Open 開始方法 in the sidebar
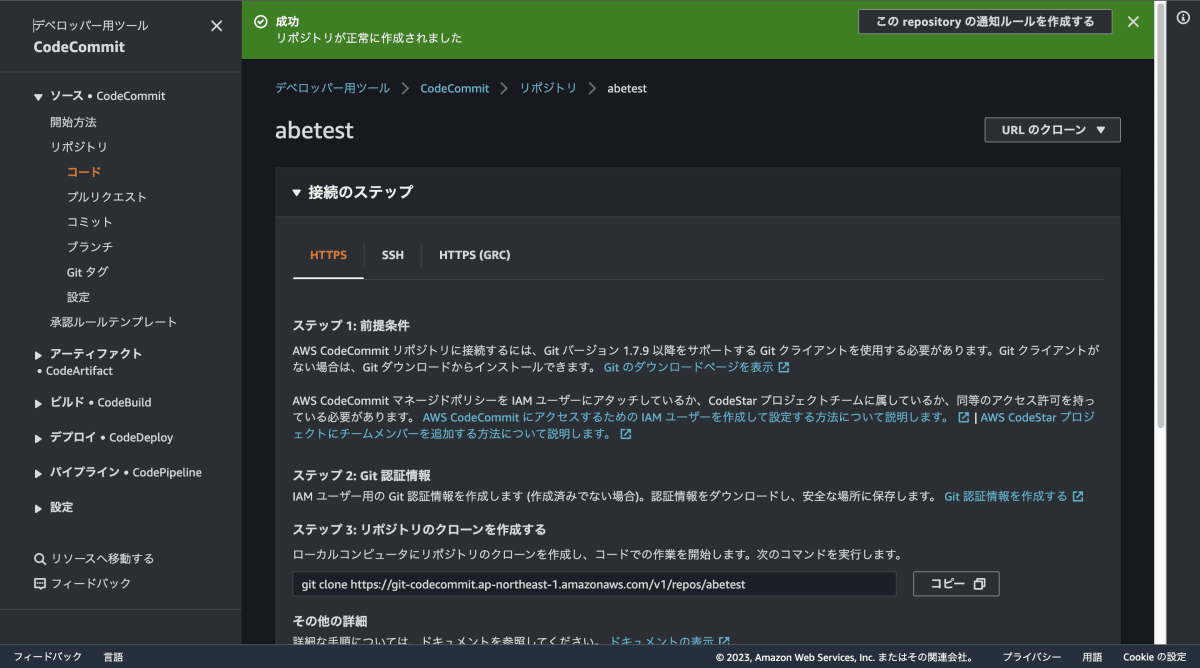 point(73,122)
